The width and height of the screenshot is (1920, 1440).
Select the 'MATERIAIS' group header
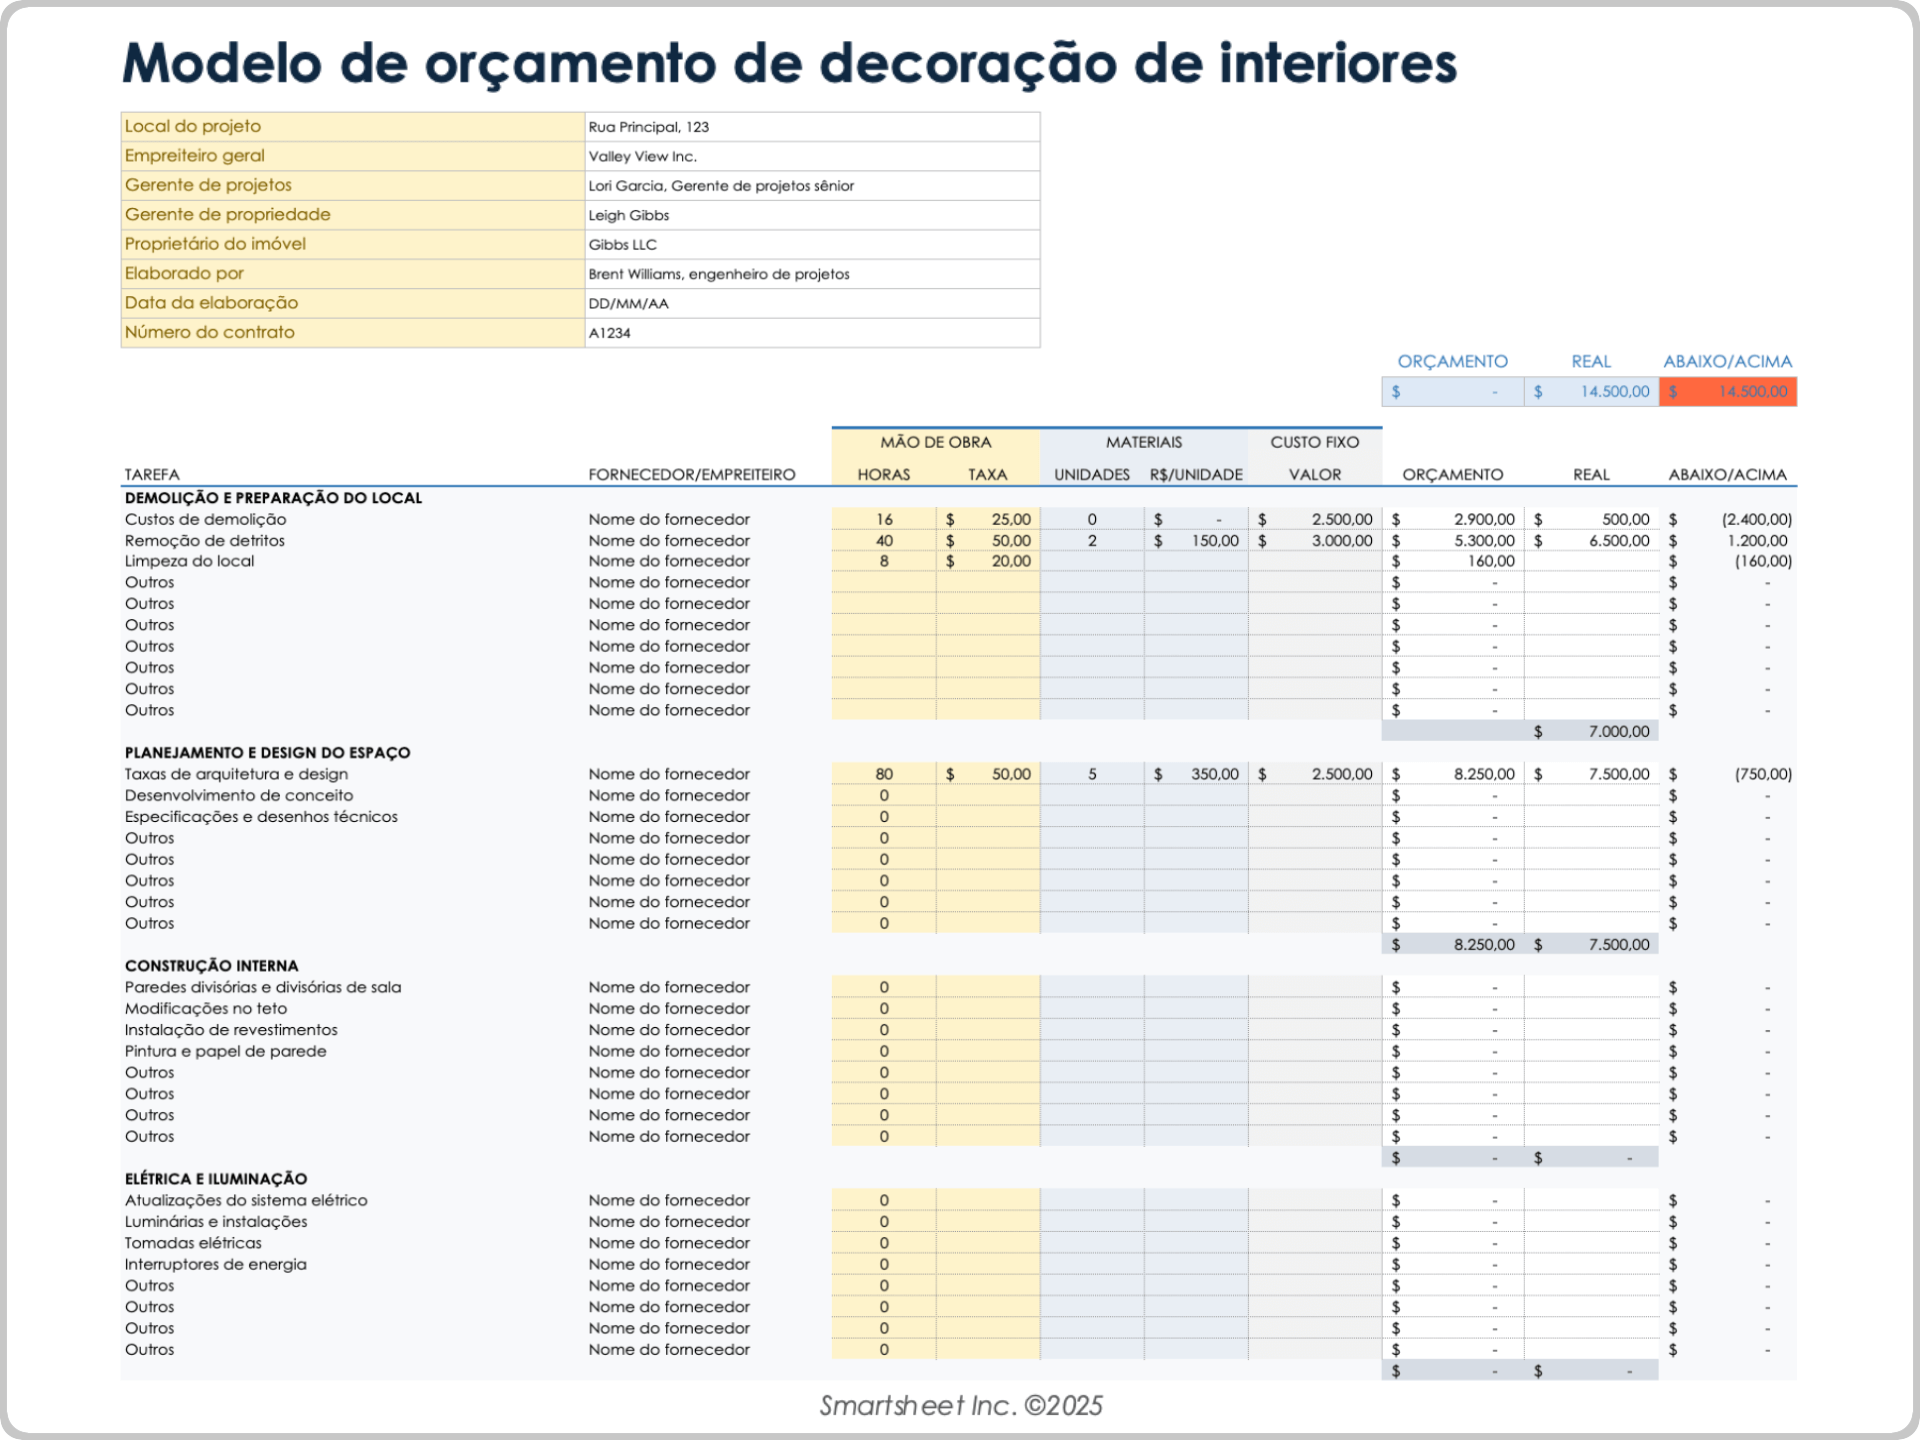click(1144, 442)
